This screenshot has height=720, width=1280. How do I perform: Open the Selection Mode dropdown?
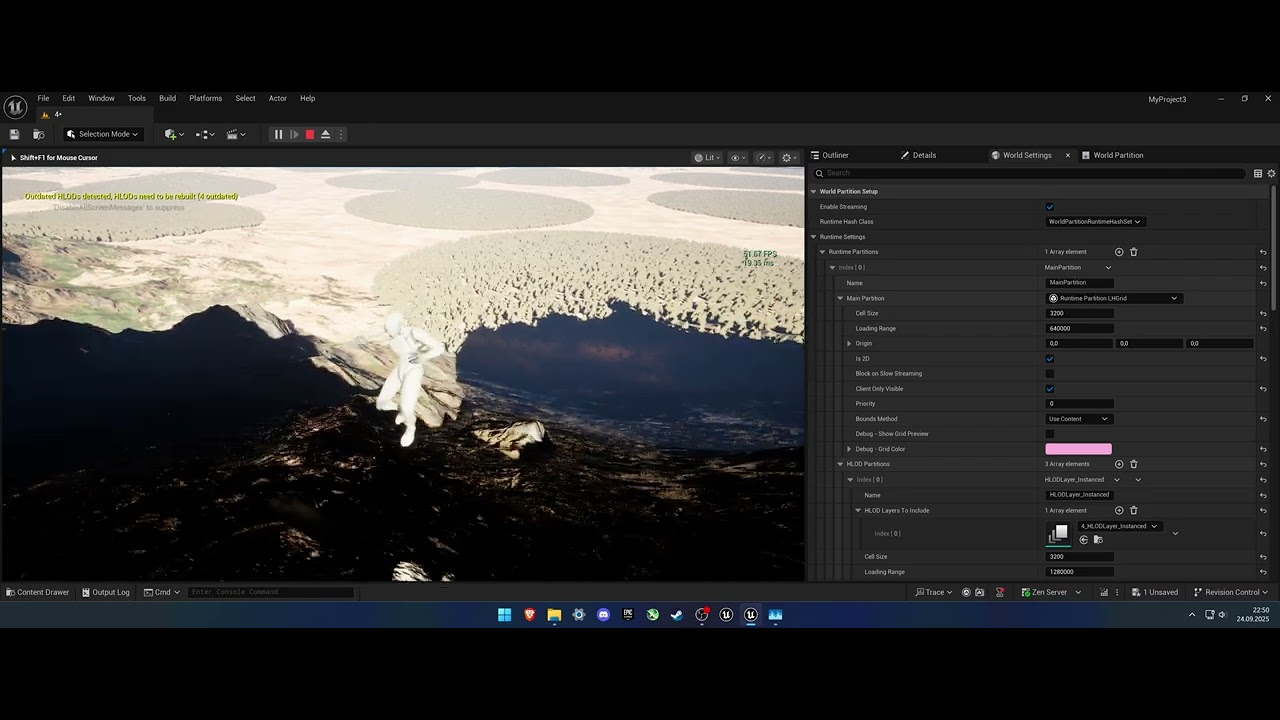click(x=103, y=134)
